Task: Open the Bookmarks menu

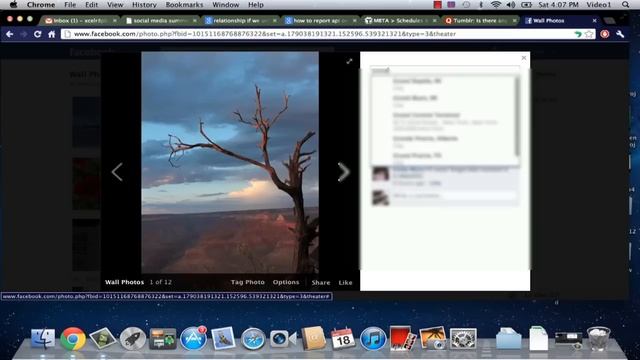Action: point(184,5)
